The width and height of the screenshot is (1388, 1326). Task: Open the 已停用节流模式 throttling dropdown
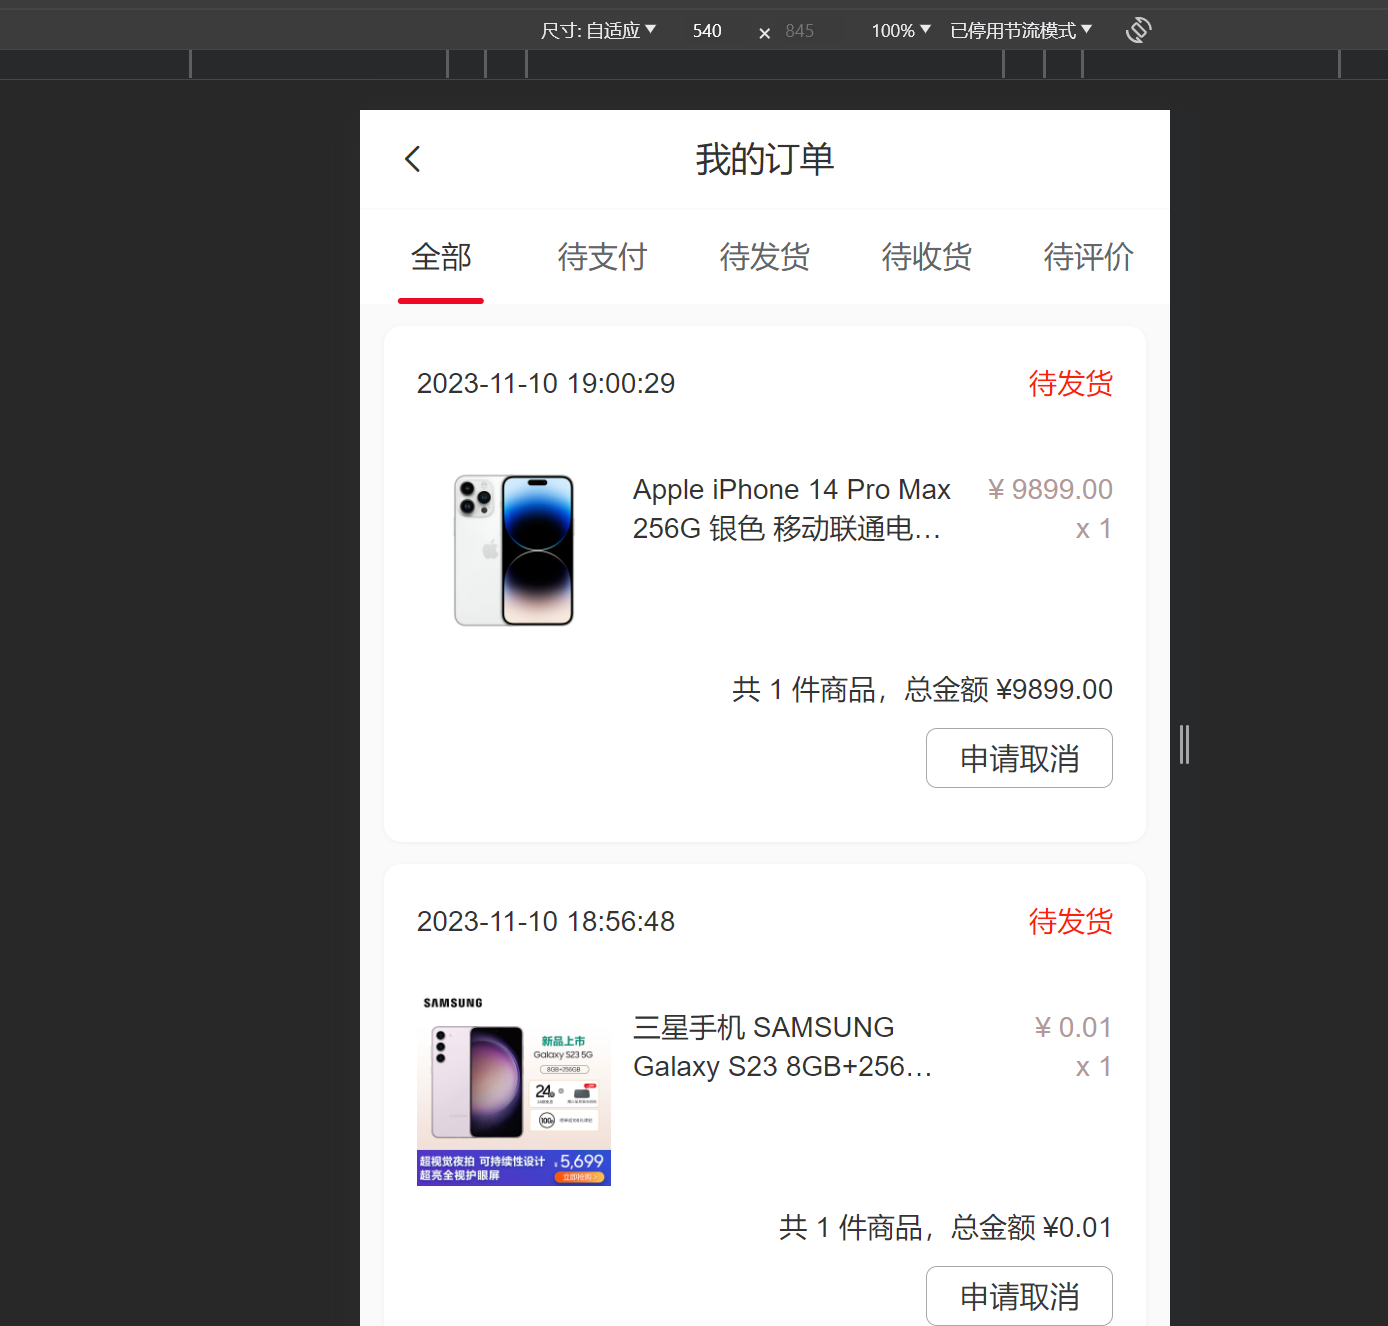tap(1021, 30)
